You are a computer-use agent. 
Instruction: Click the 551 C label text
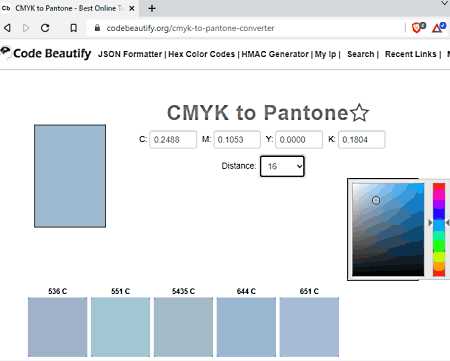[x=121, y=291]
